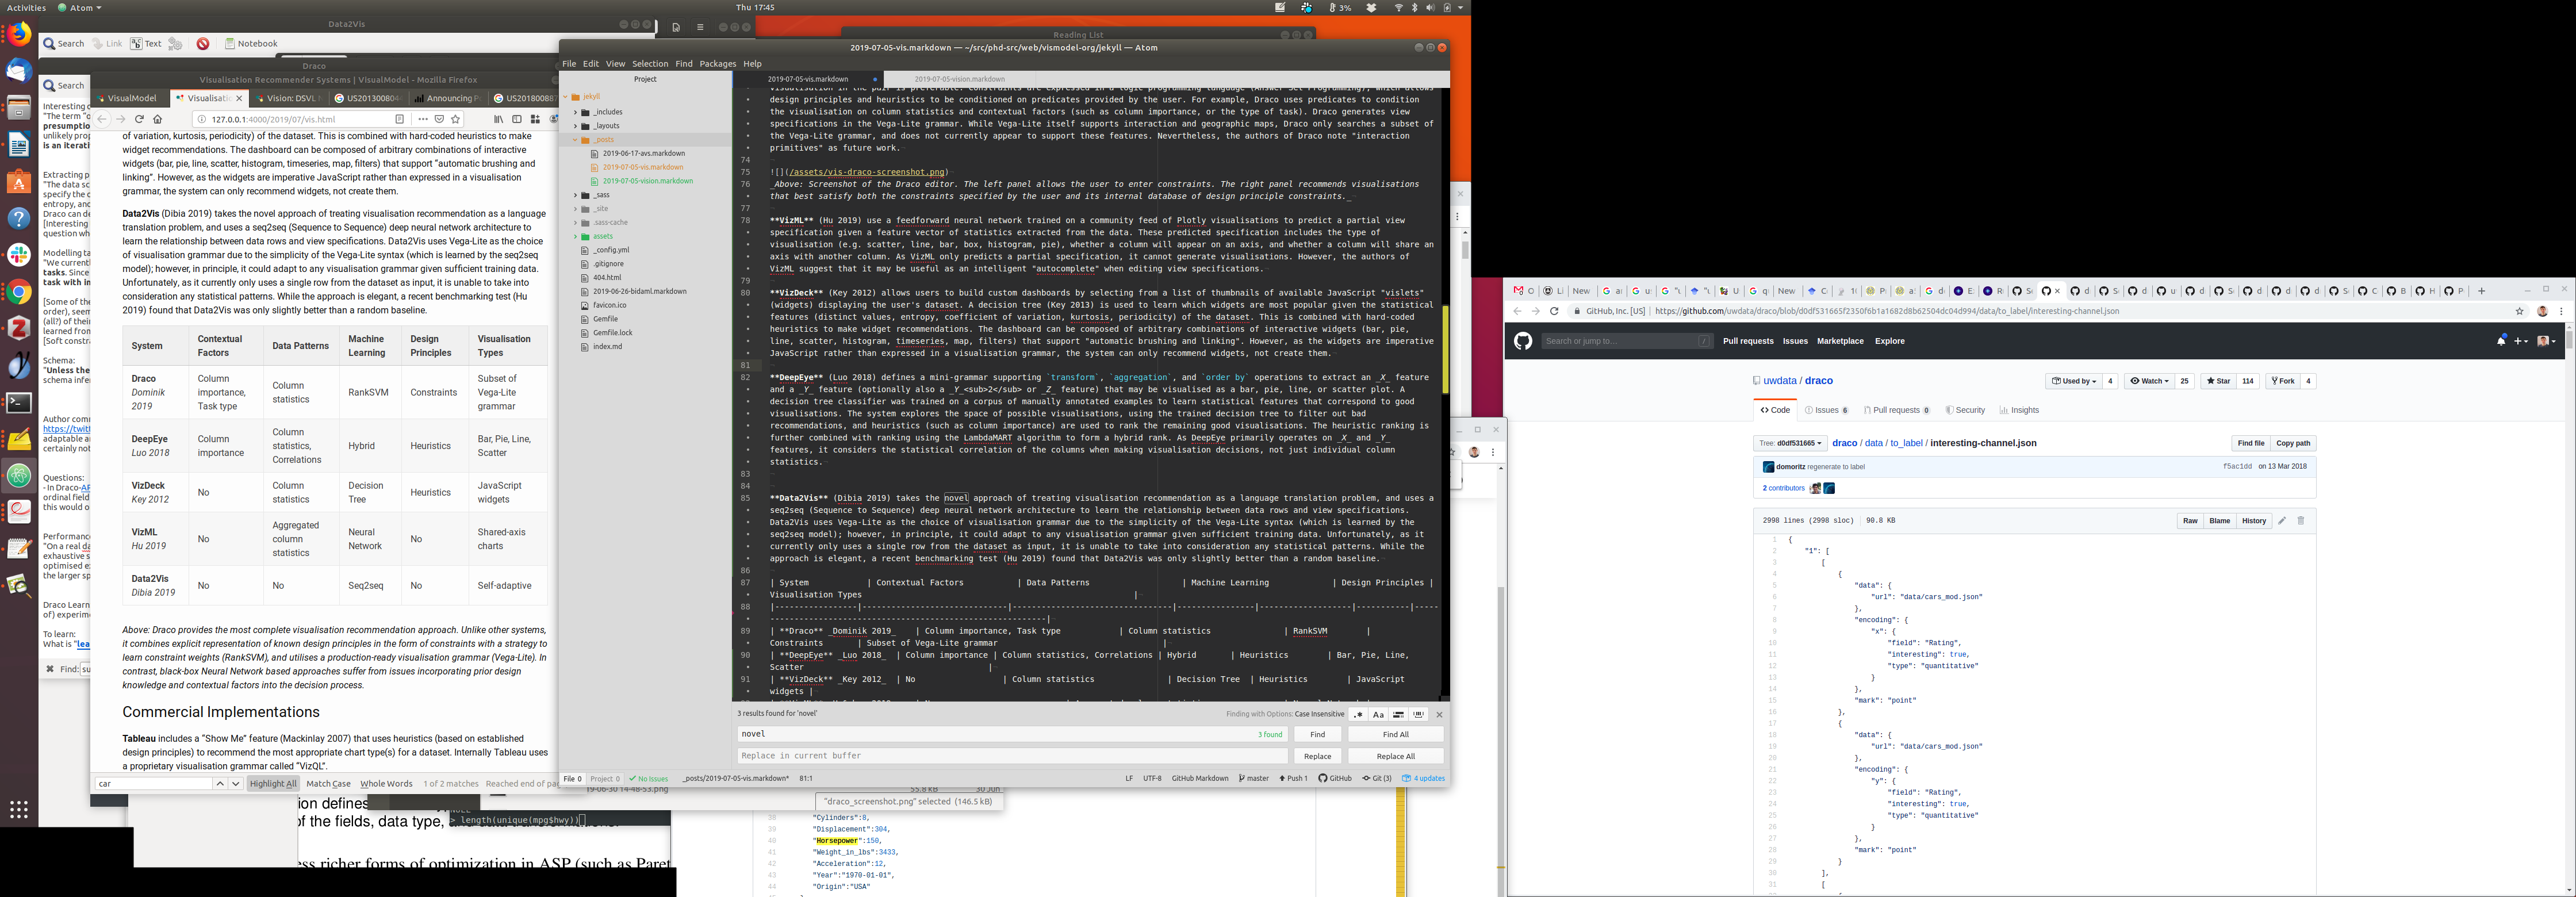Delete file with the GitHub trash icon
The width and height of the screenshot is (2576, 897).
click(x=2300, y=521)
